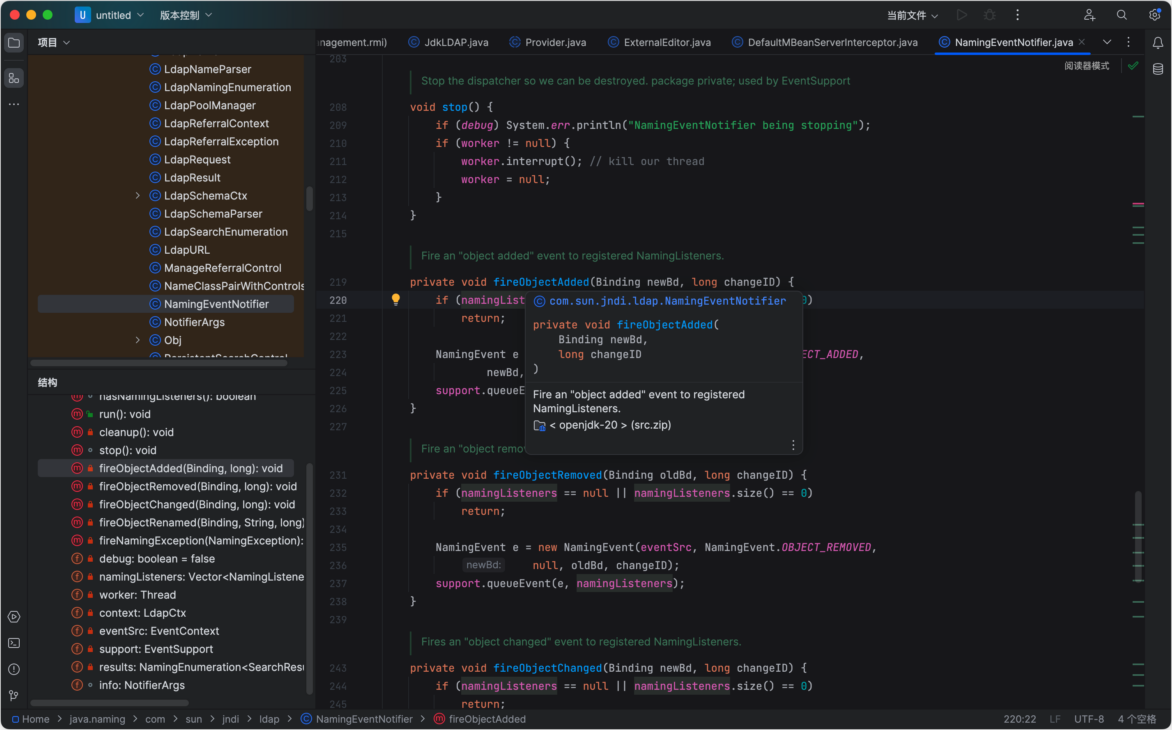
Task: Open the untitled project dropdown
Action: [110, 15]
